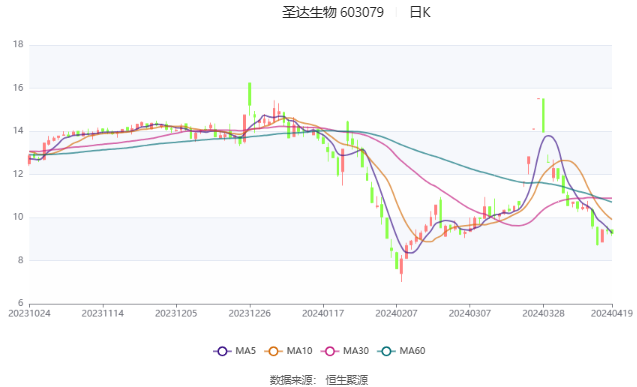Viewport: 637px width, 387px height.
Task: Click the 20231114 date axis label
Action: [x=103, y=313]
